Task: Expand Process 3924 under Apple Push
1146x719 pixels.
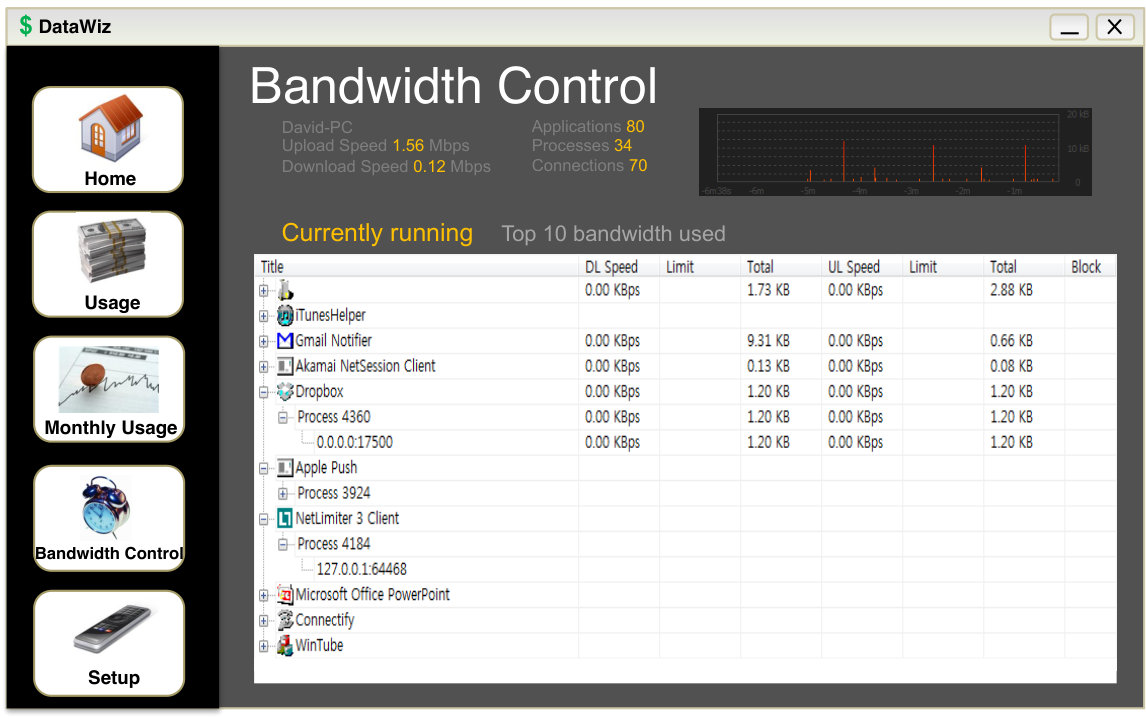Action: (283, 494)
